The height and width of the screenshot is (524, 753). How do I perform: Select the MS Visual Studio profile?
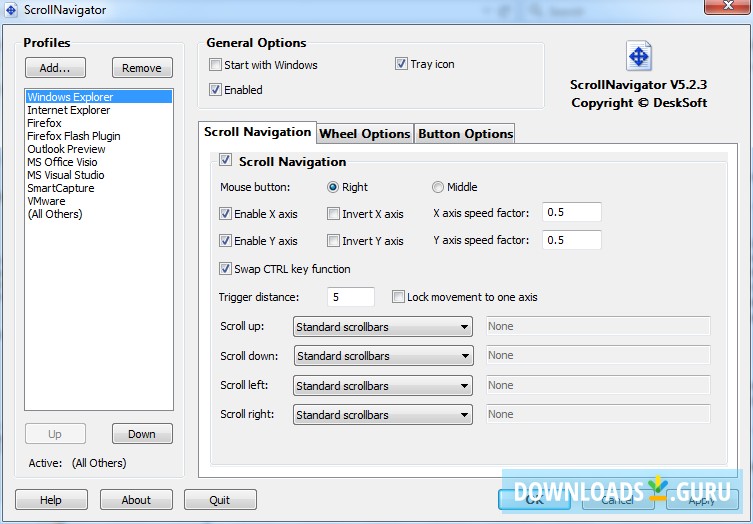98,175
